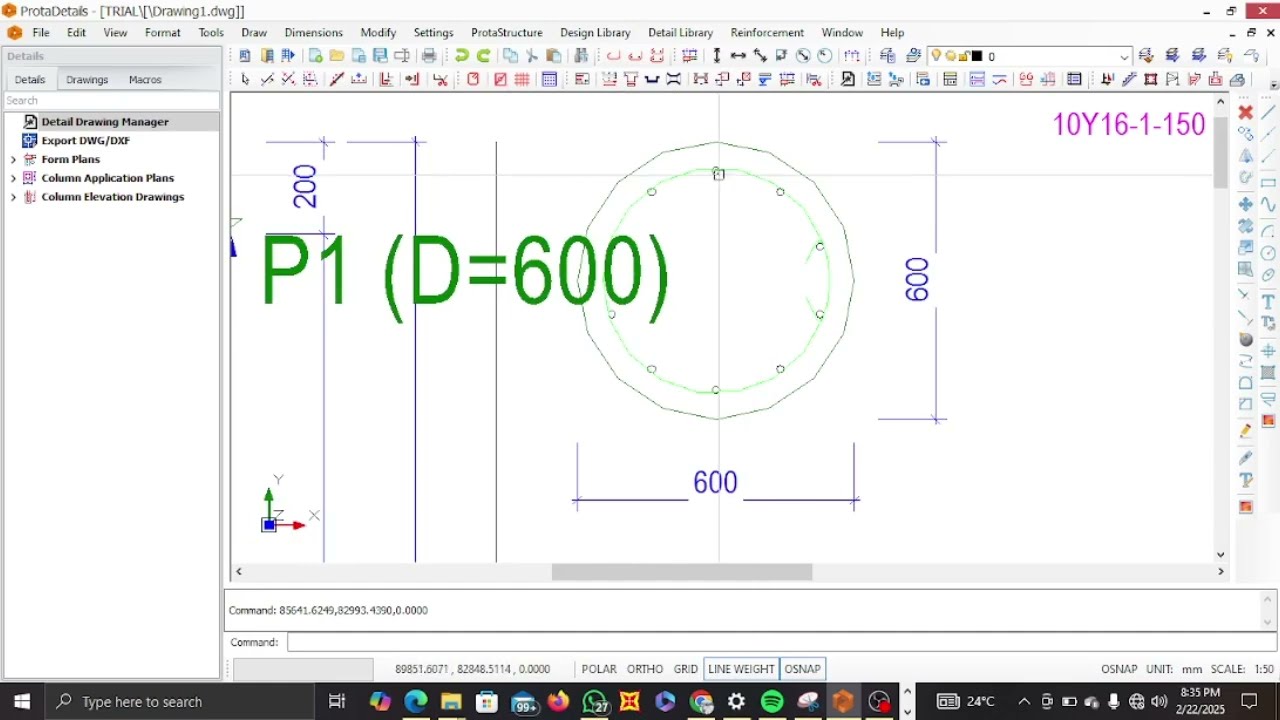
Task: Click the Layer manager icon
Action: pos(887,56)
